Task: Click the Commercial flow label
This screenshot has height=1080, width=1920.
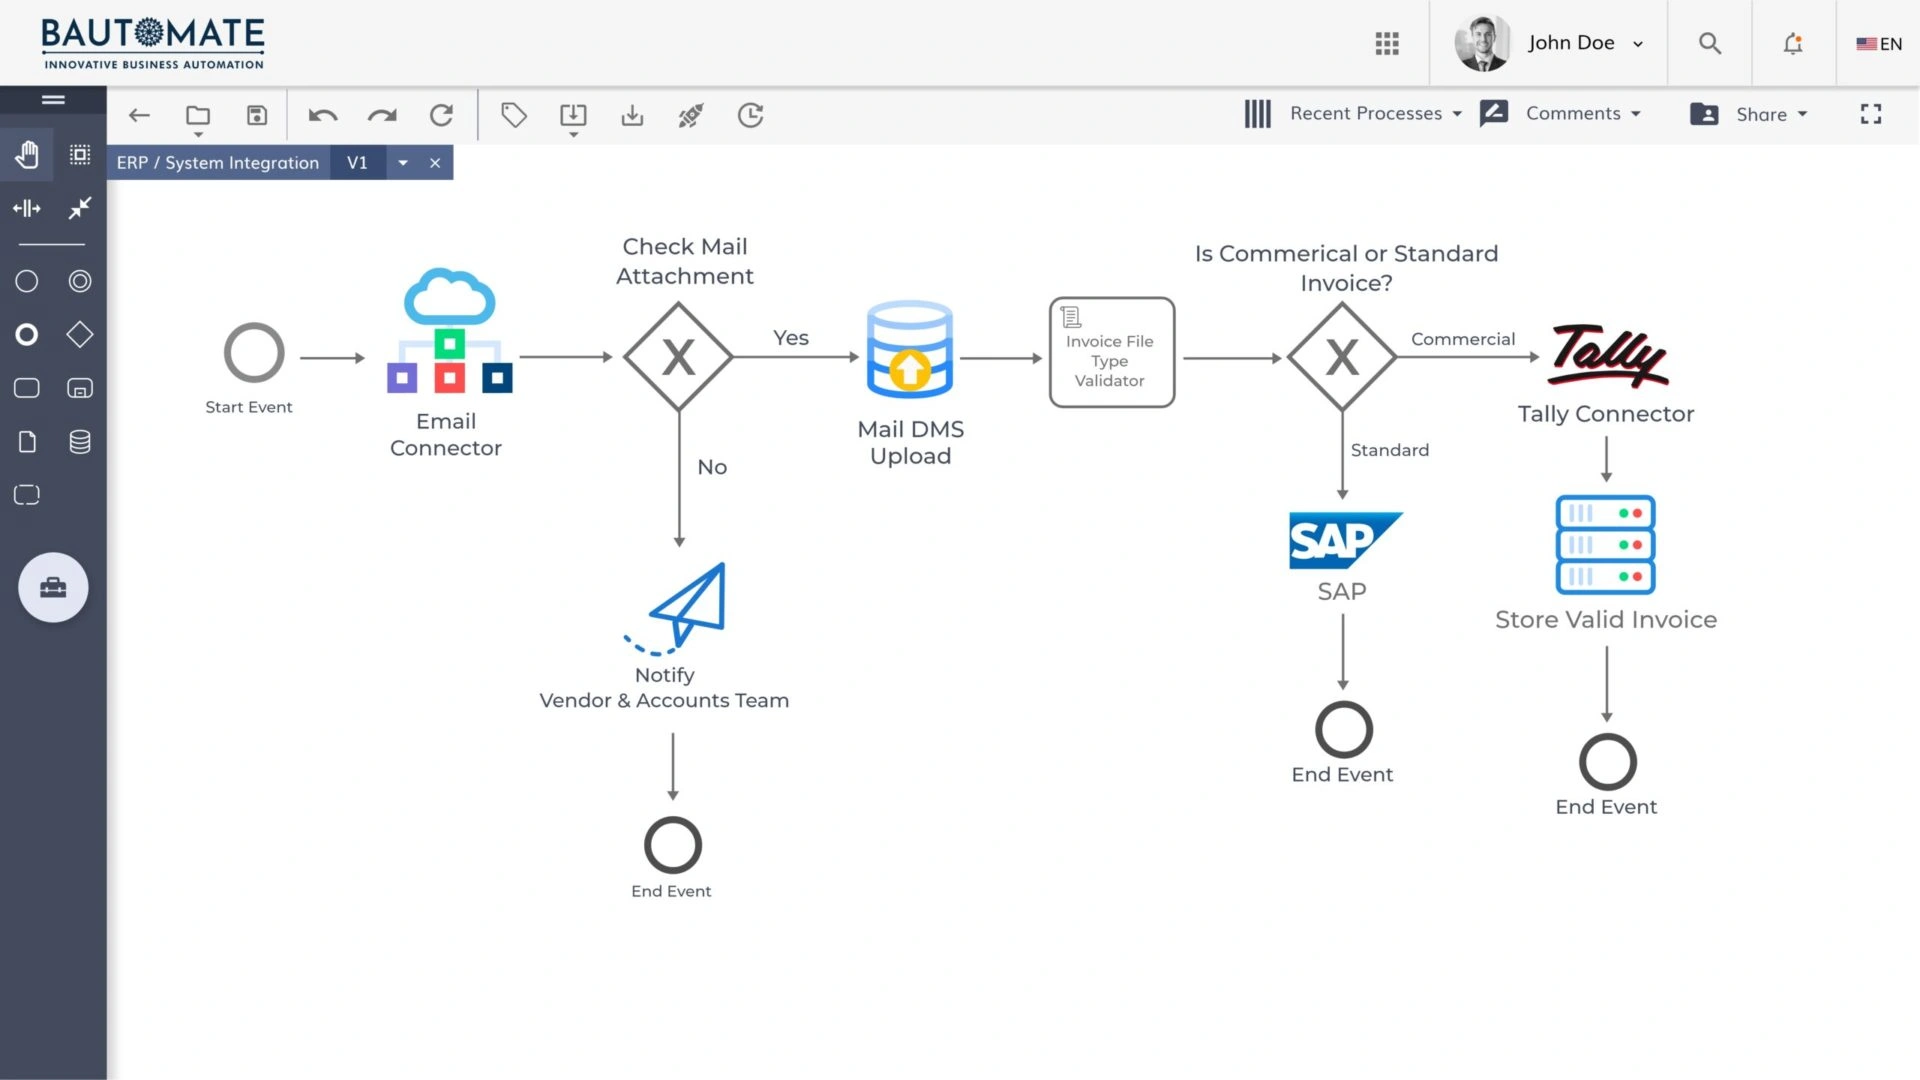Action: (1463, 339)
